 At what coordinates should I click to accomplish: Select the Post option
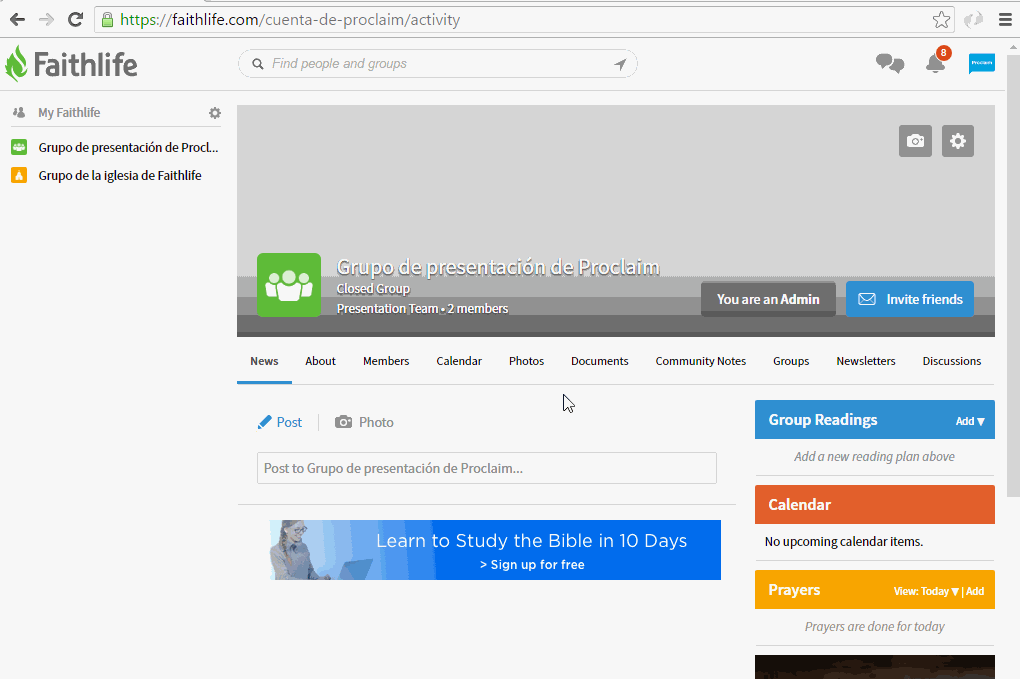(280, 422)
